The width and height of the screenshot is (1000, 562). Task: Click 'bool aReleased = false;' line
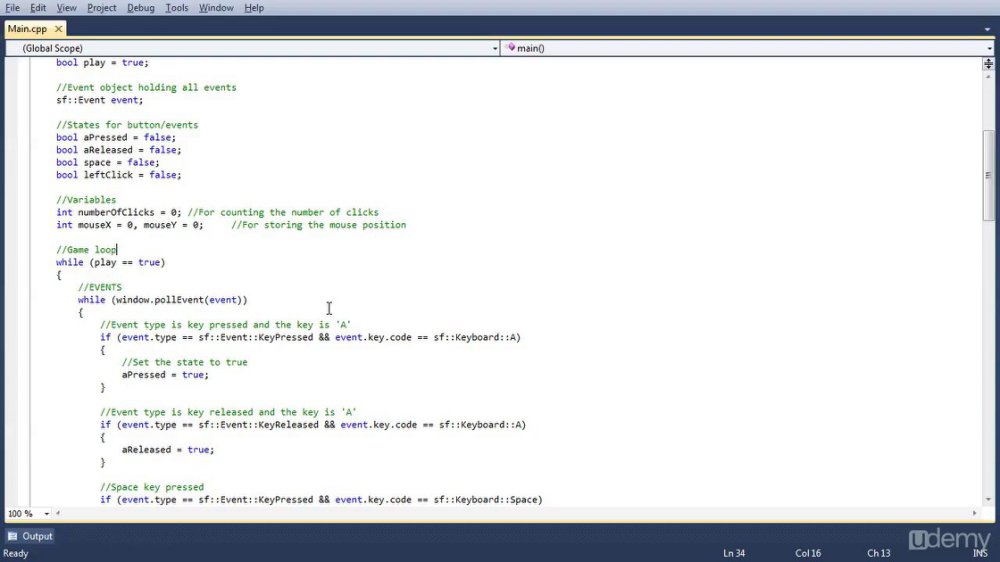[119, 150]
